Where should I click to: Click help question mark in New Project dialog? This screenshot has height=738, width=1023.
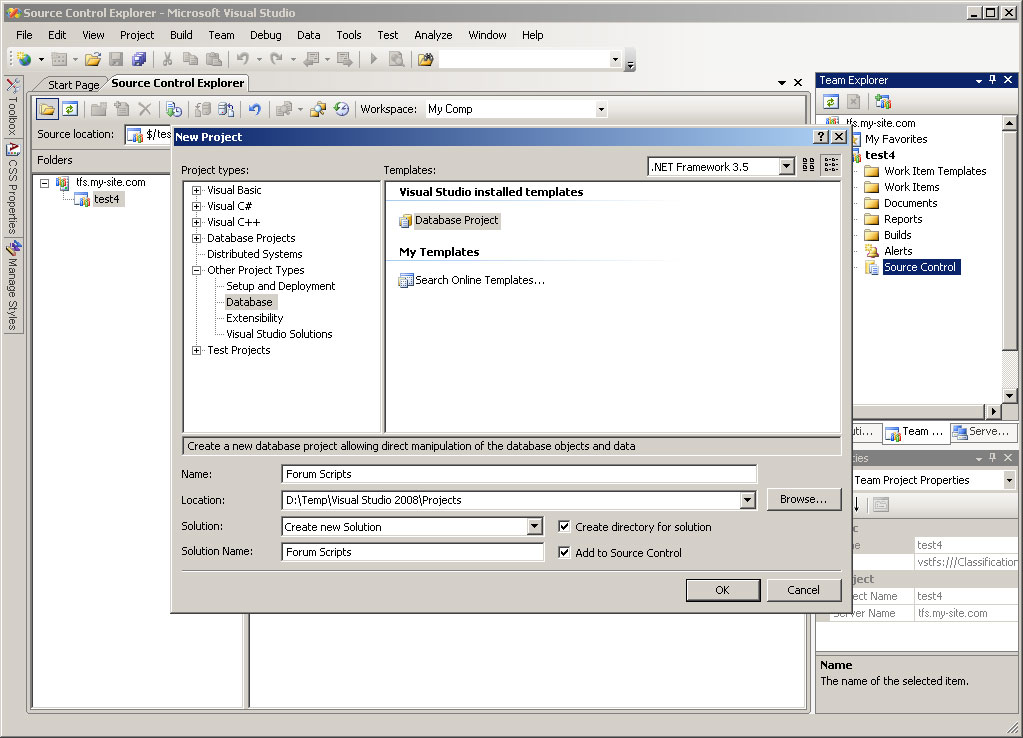[821, 136]
